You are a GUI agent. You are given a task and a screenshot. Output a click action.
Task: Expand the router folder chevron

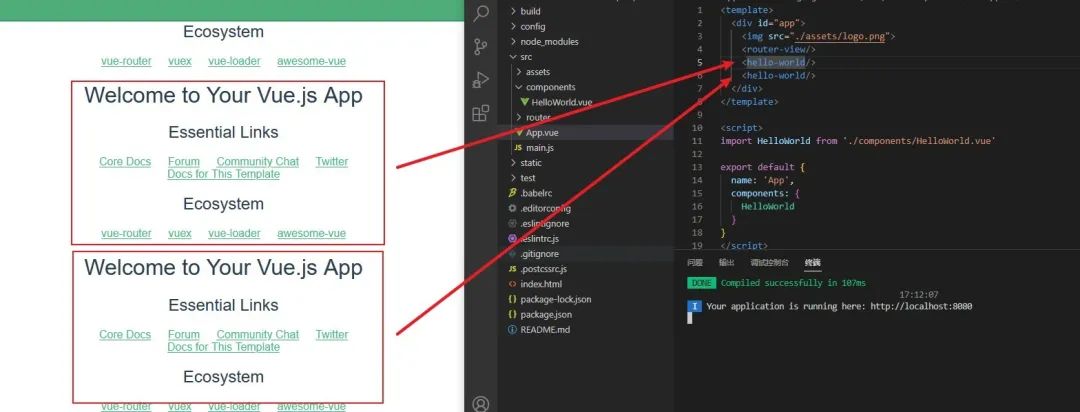tap(519, 117)
